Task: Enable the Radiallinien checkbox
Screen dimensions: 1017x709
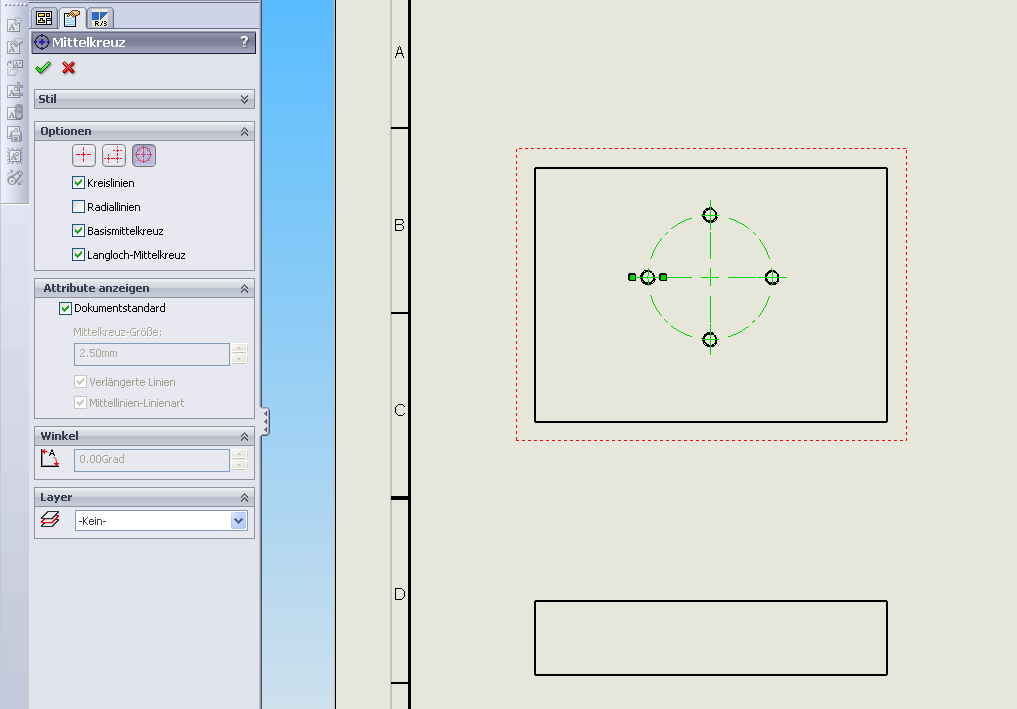Action: click(78, 207)
